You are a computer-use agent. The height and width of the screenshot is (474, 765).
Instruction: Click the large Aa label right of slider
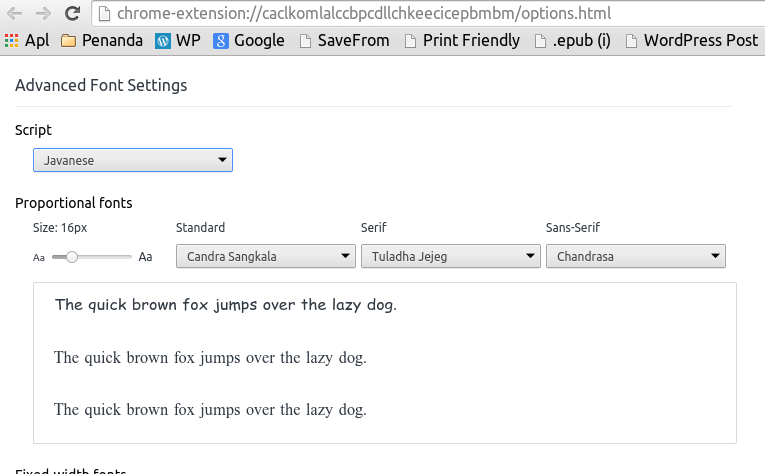145,257
